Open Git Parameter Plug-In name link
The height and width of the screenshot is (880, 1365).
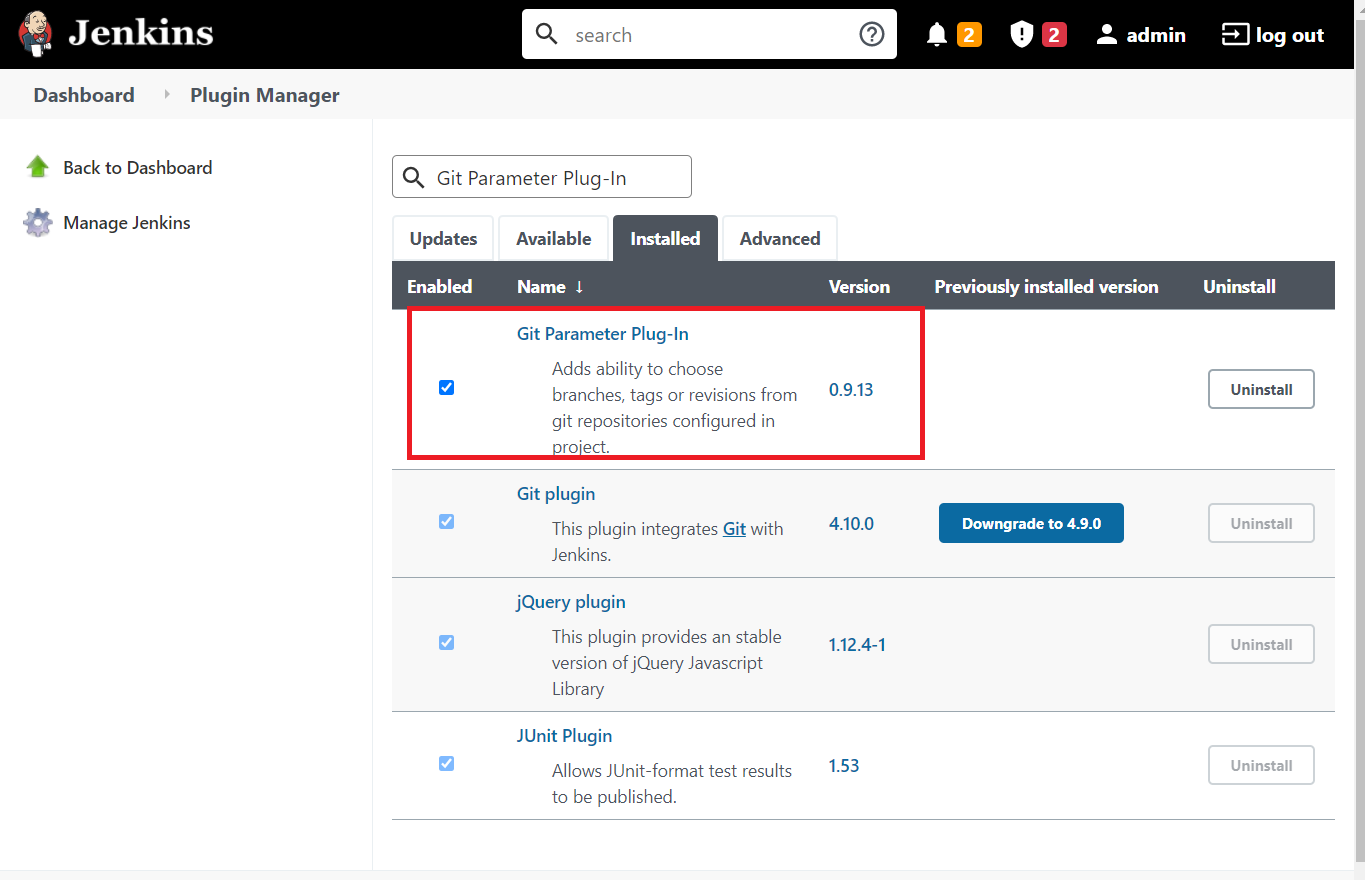point(602,334)
